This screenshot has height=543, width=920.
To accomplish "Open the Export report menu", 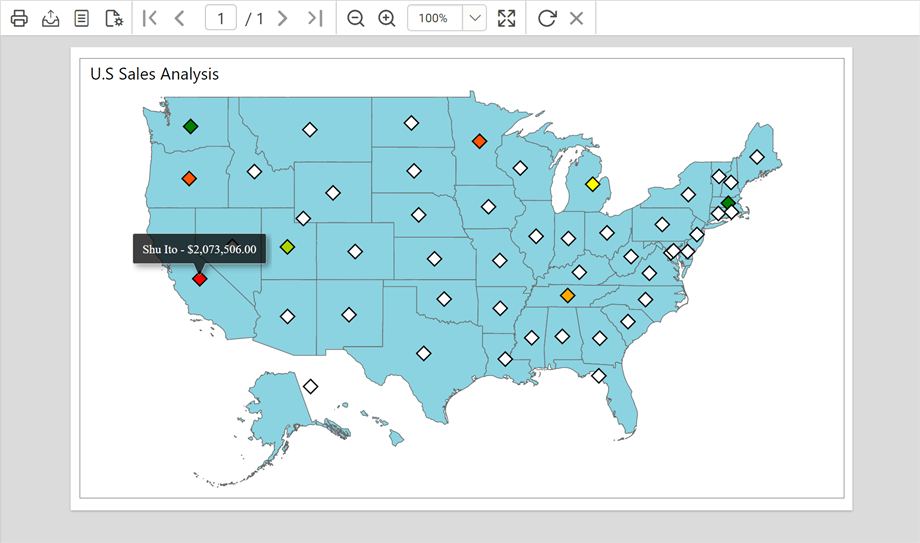I will 50,18.
